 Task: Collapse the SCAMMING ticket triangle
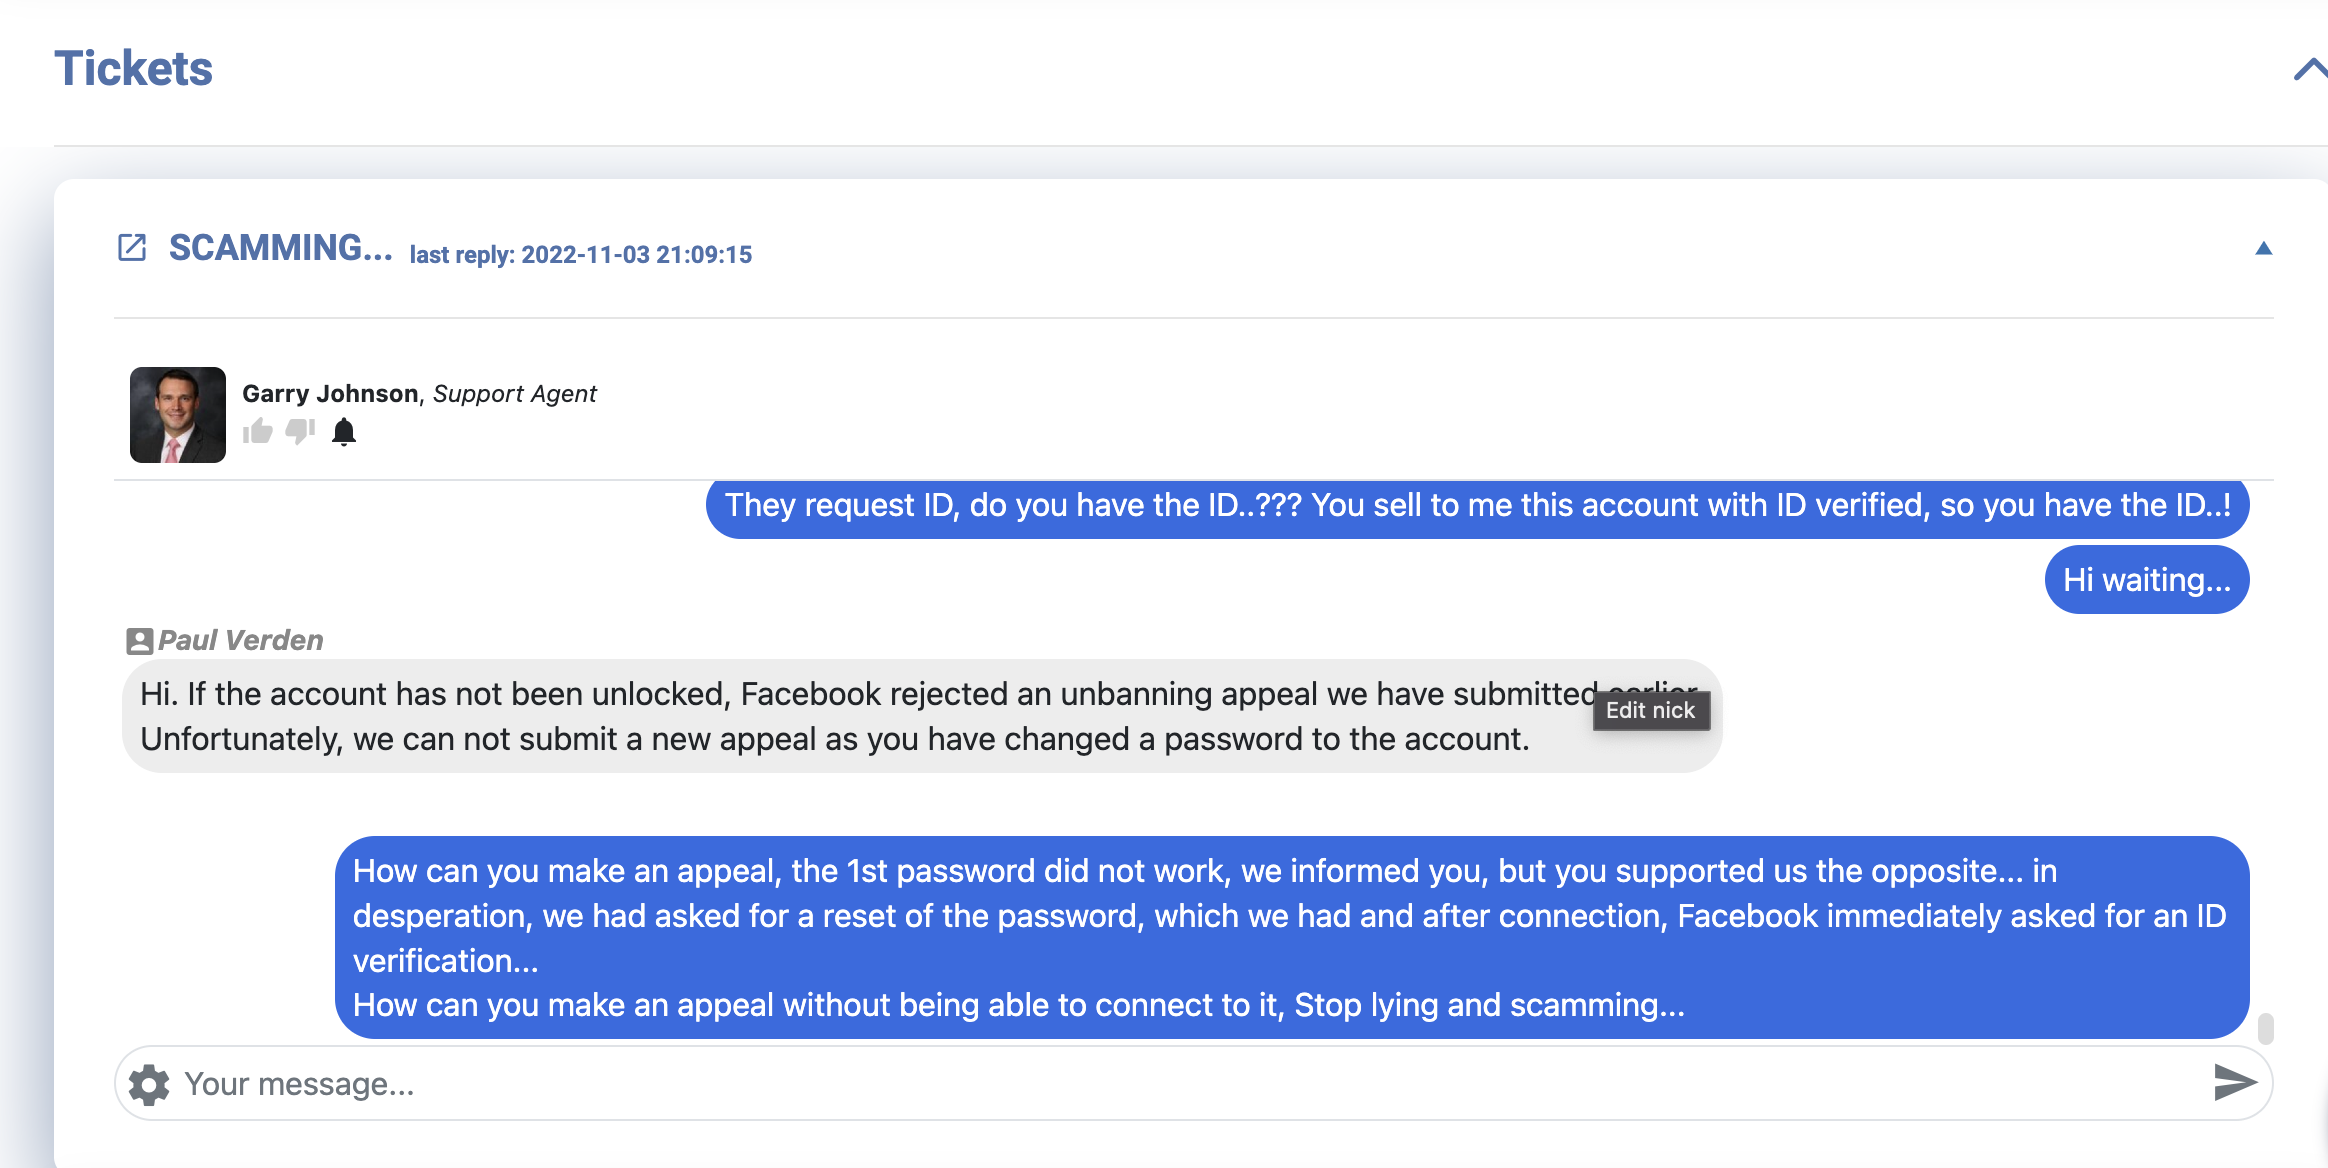[x=2264, y=249]
